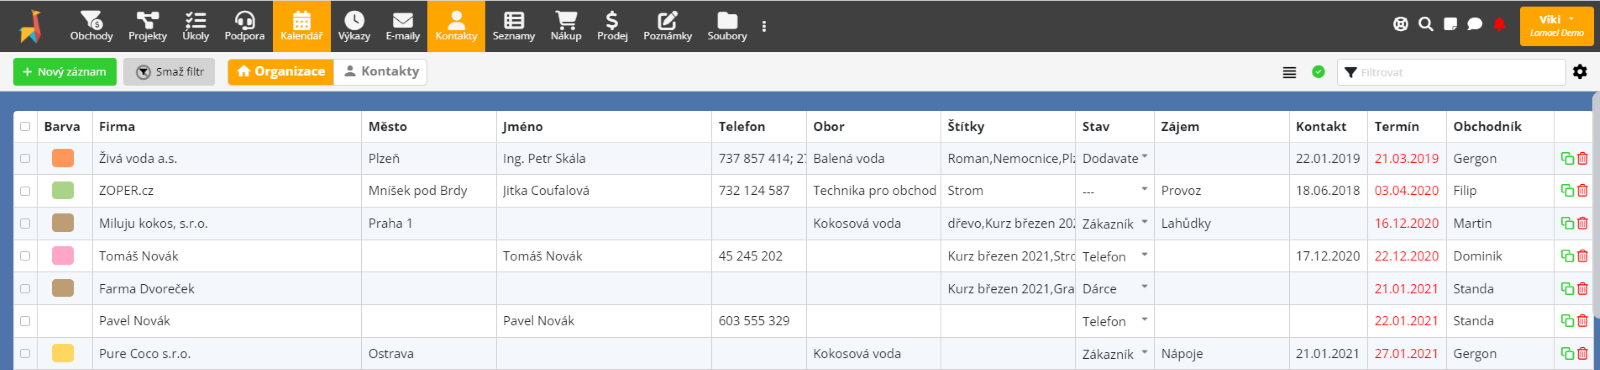Go to Obchody in top navigation
This screenshot has width=1600, height=370.
pos(91,26)
